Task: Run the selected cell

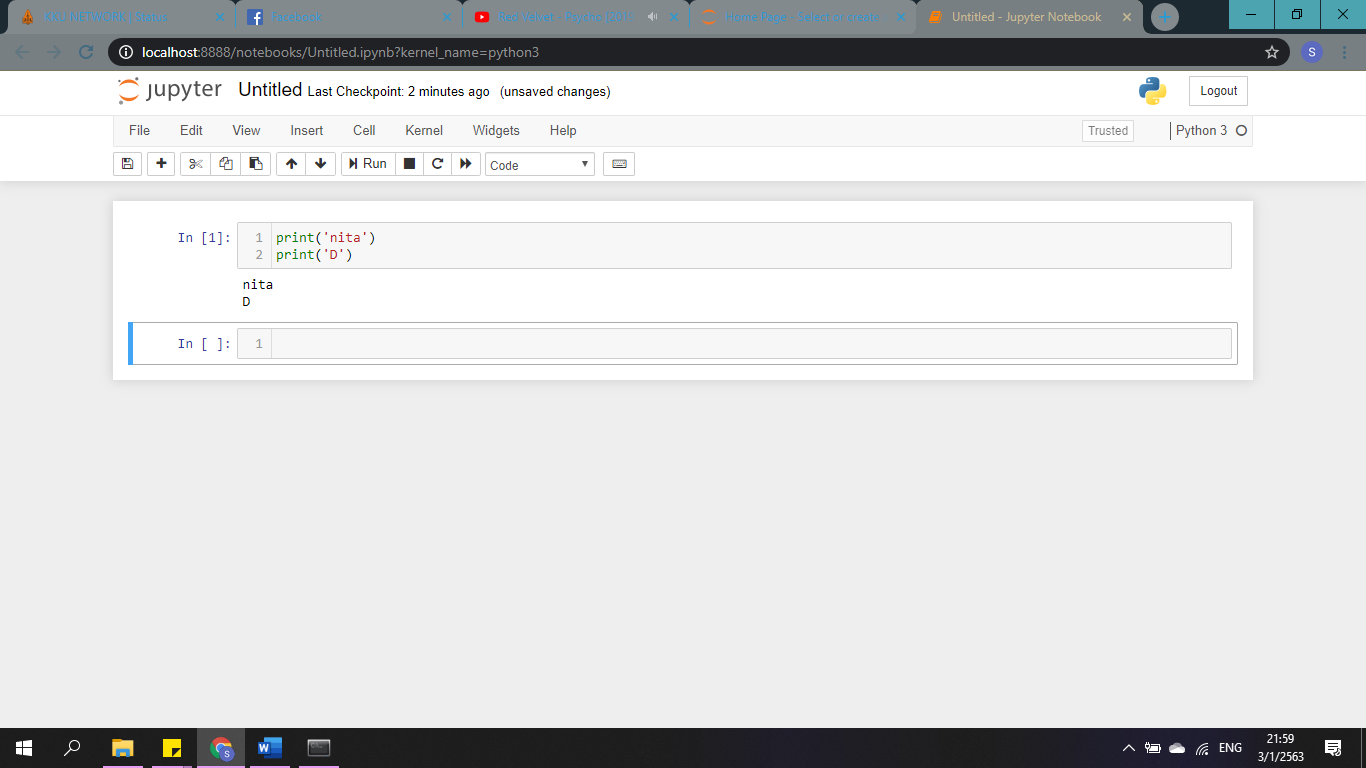Action: (x=367, y=164)
